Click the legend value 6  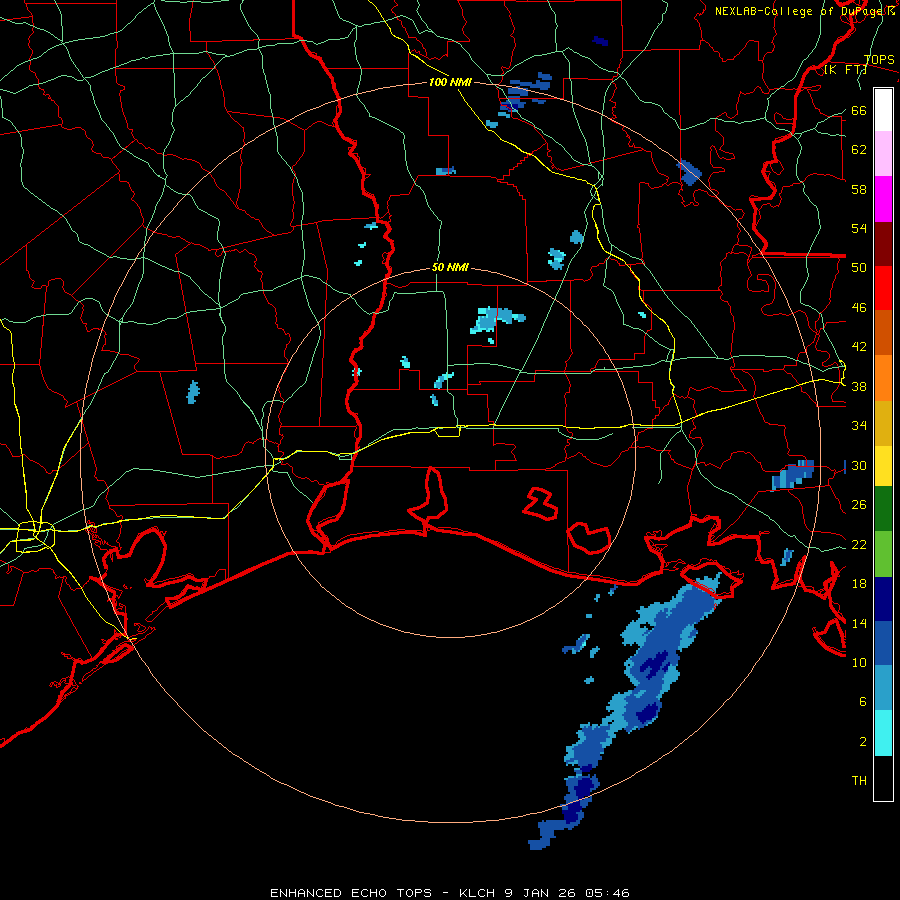(x=863, y=702)
